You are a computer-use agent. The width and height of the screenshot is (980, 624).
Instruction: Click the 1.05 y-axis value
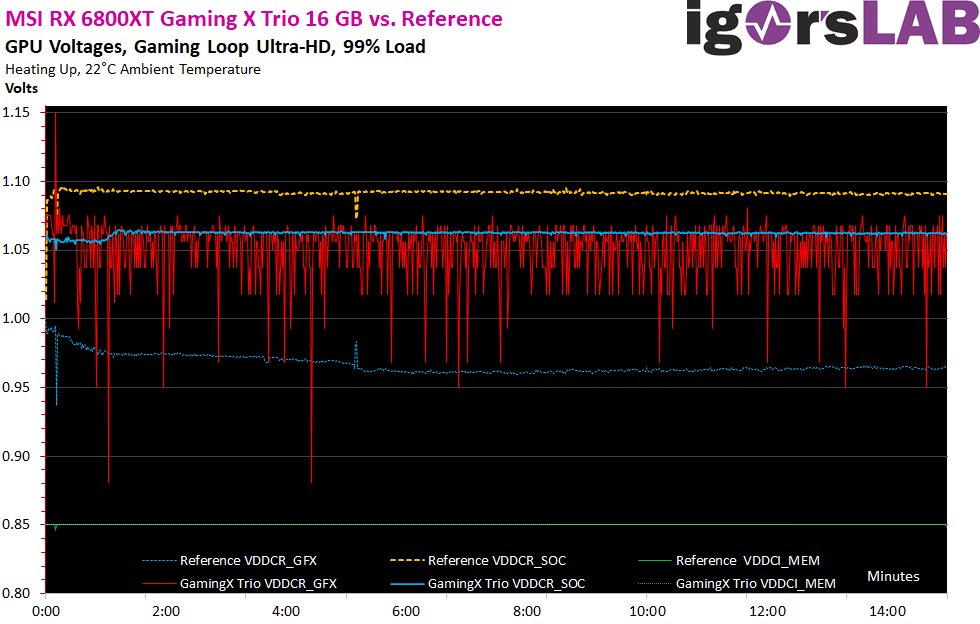pos(16,250)
